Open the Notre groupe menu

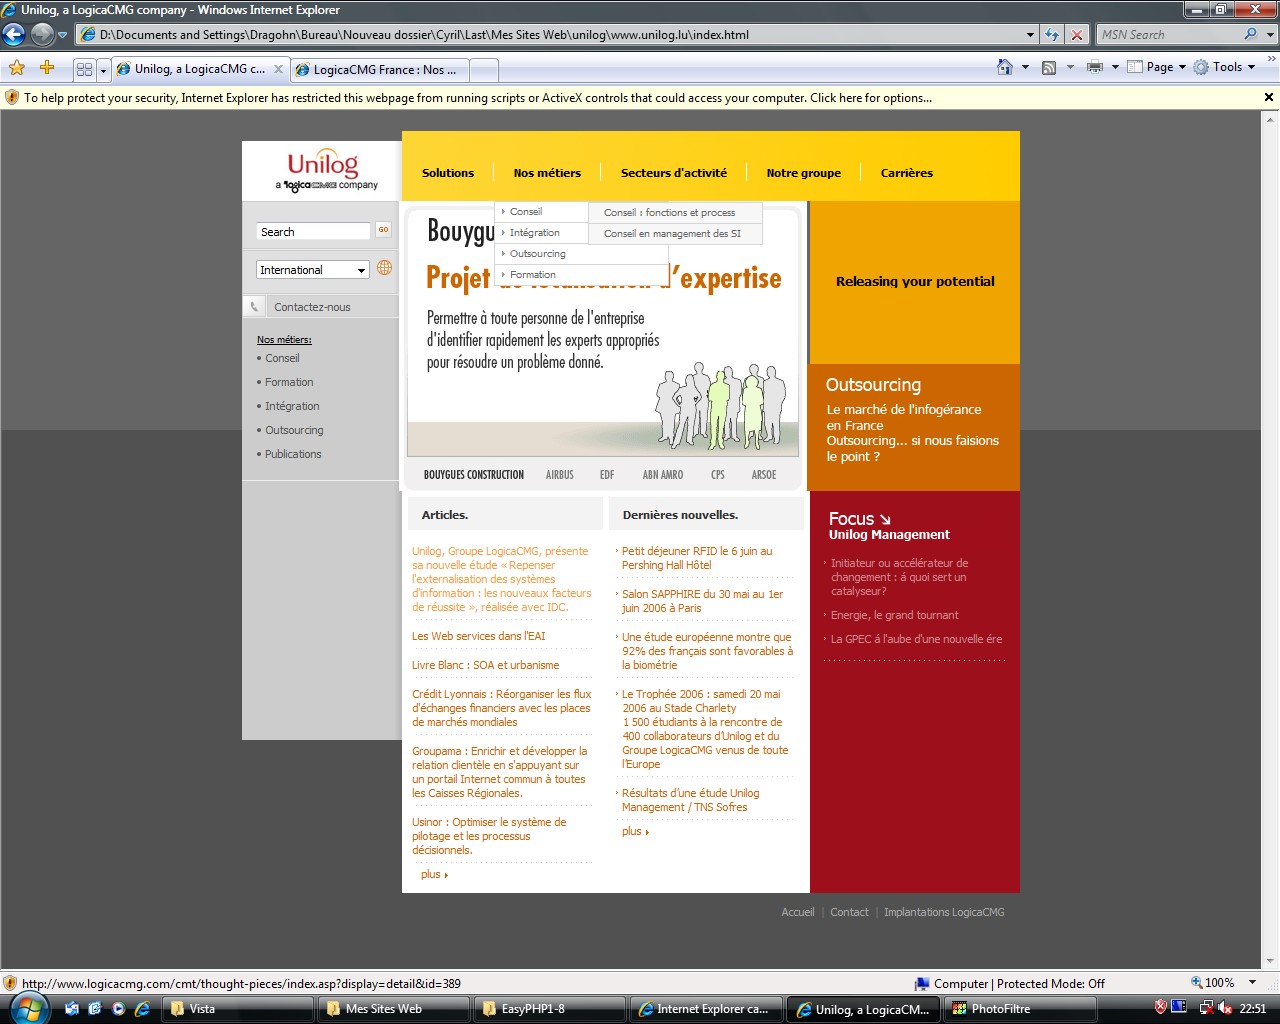coord(804,173)
